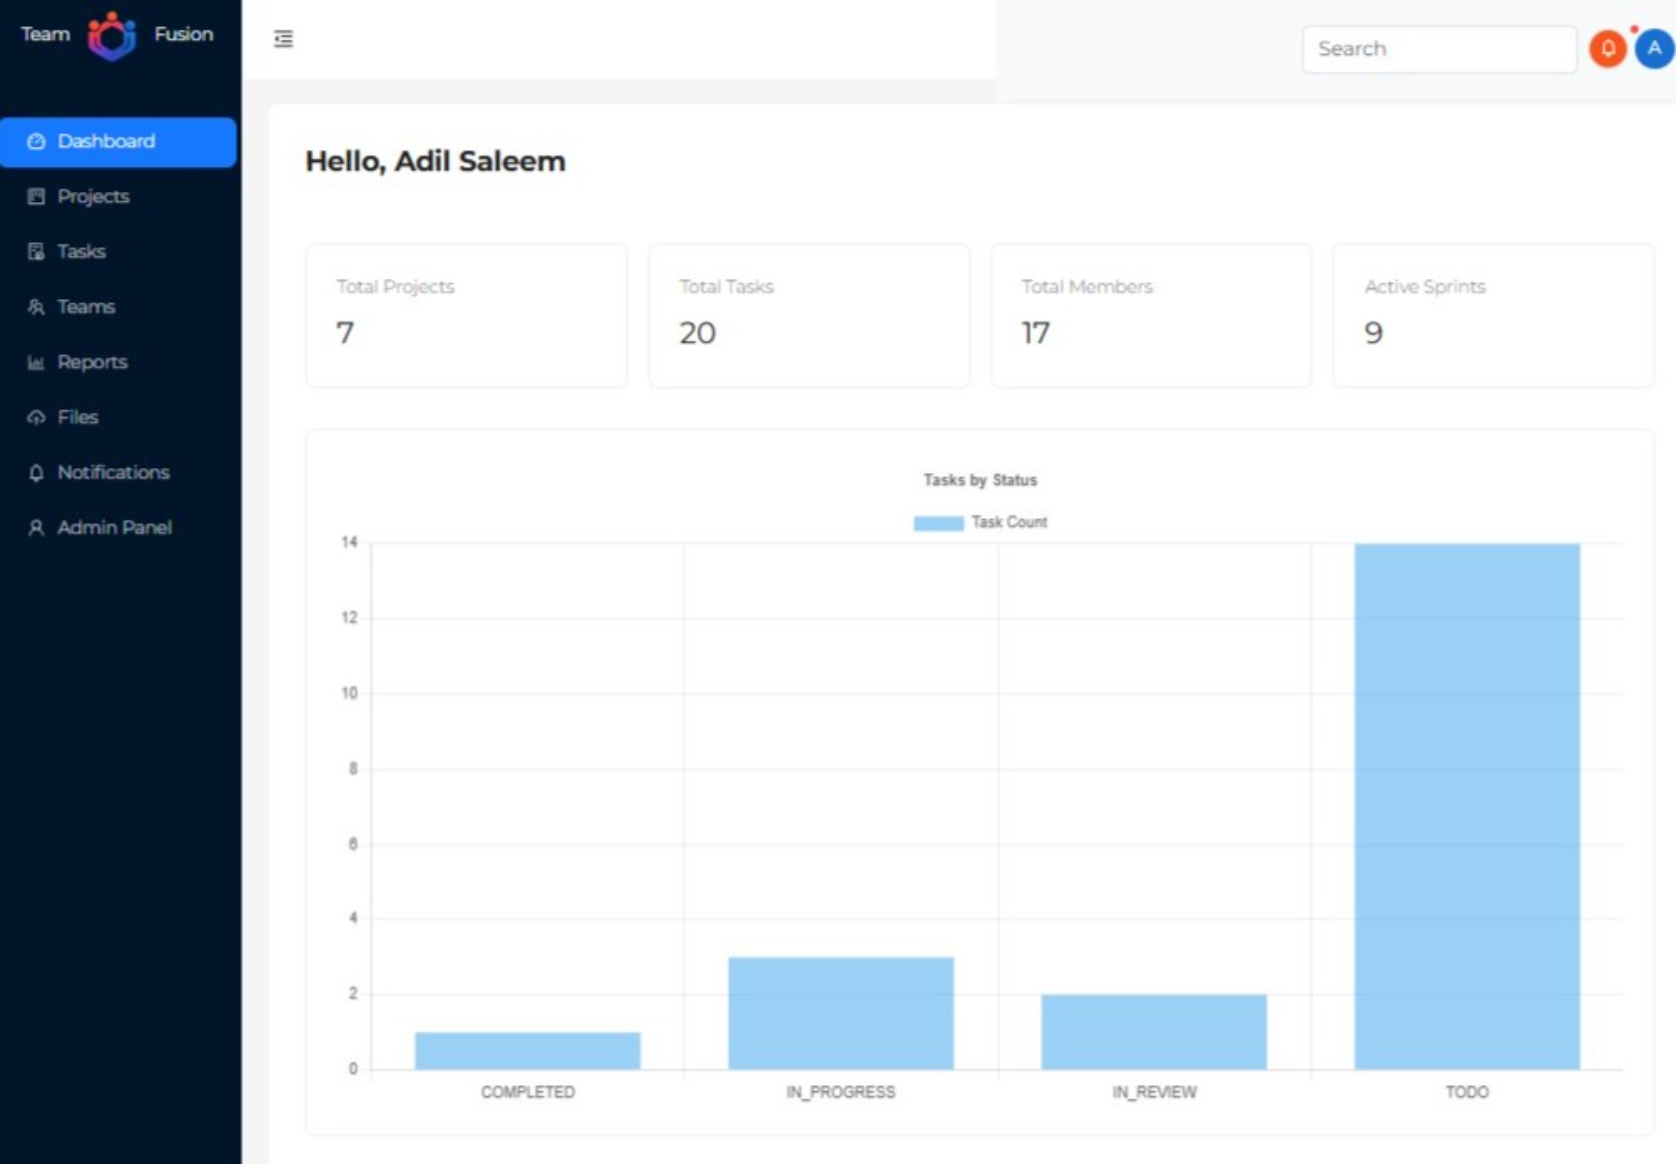The image size is (1676, 1164).
Task: Click the TODO bar in chart
Action: point(1466,806)
